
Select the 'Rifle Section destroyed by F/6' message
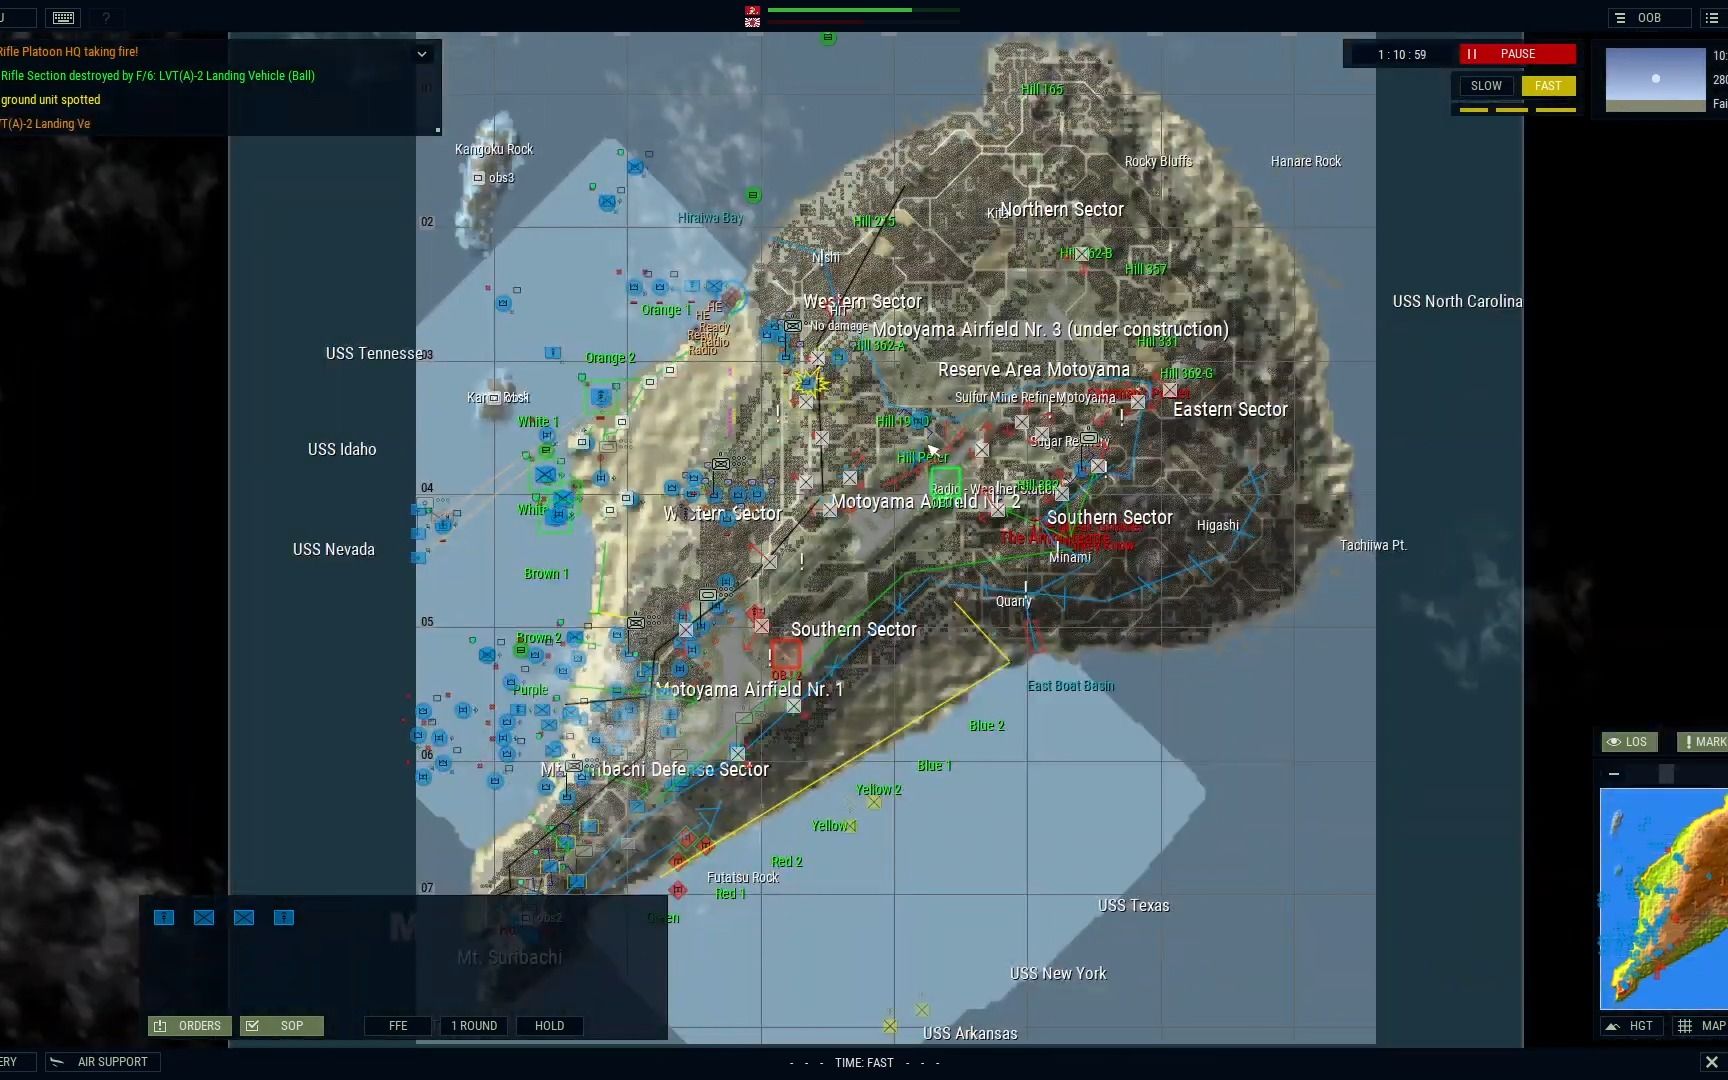click(157, 76)
